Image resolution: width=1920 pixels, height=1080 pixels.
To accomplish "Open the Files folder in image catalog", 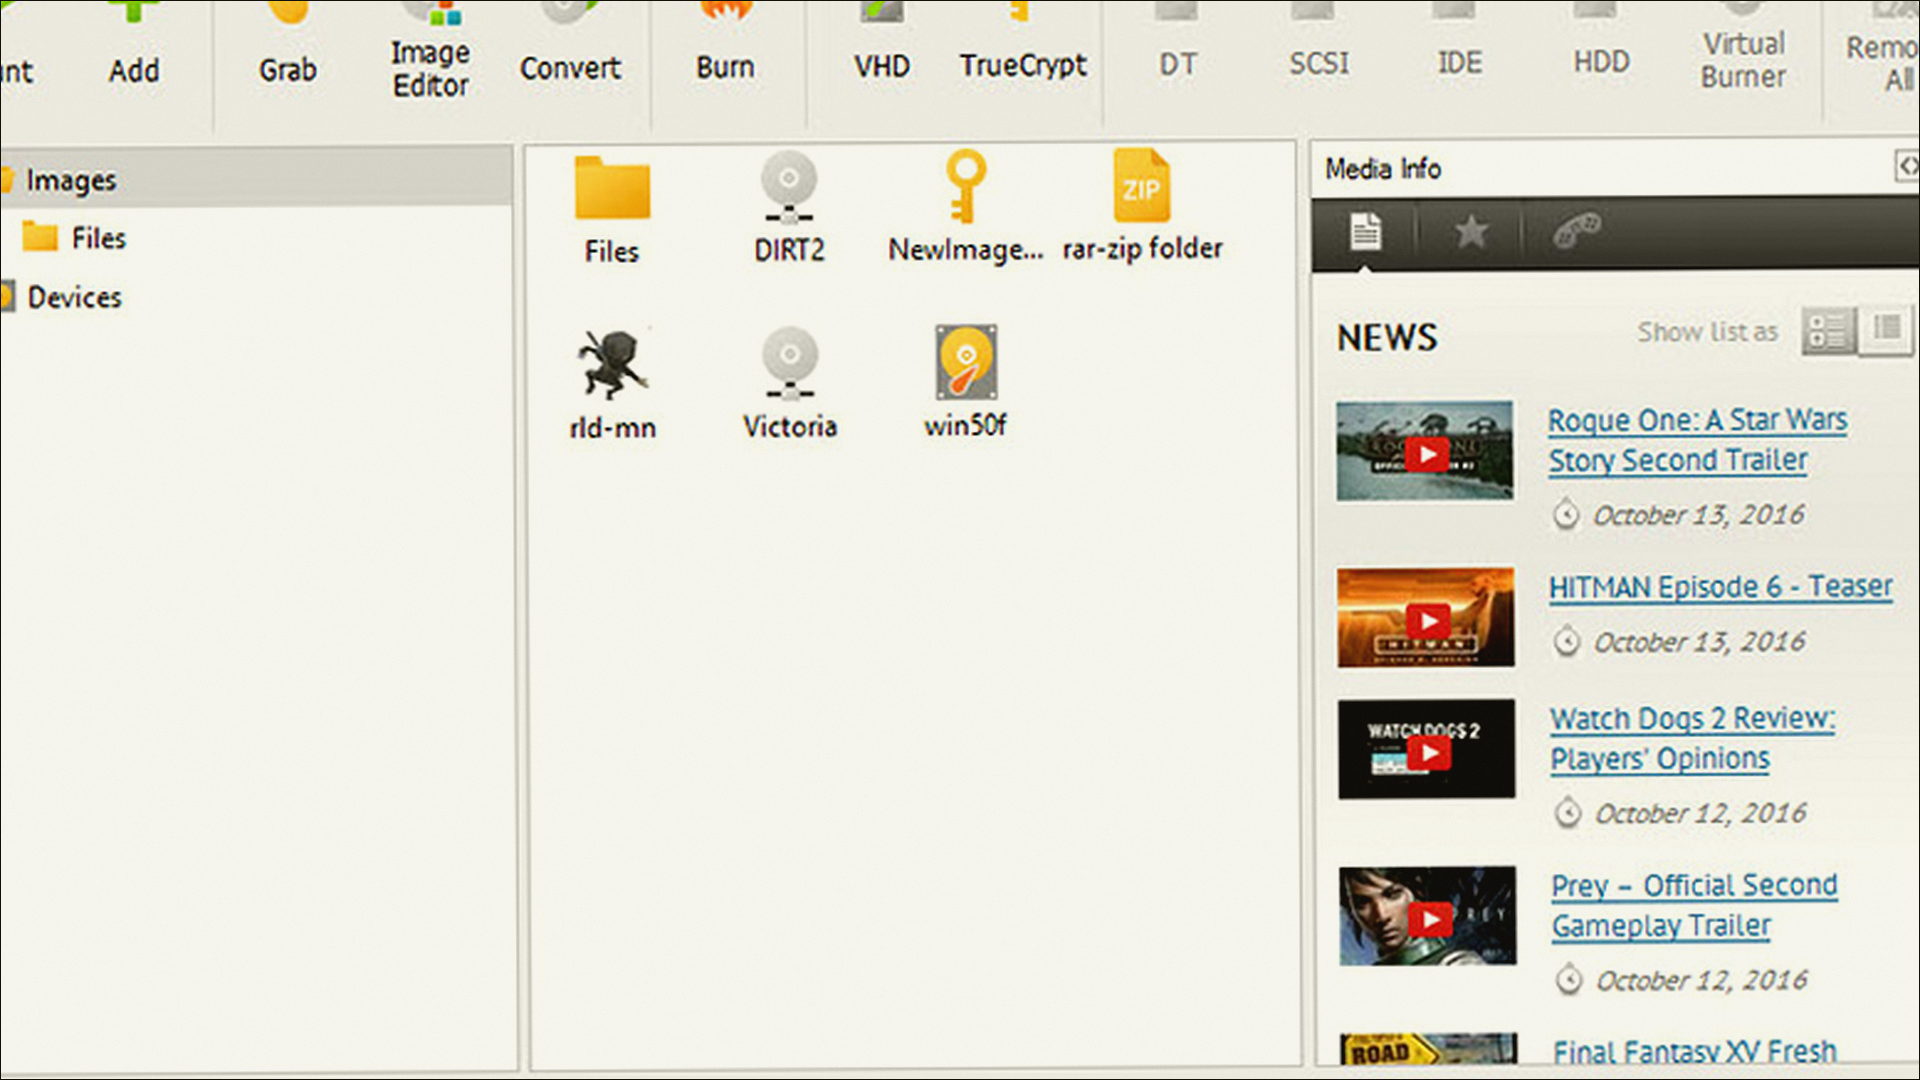I will point(612,209).
